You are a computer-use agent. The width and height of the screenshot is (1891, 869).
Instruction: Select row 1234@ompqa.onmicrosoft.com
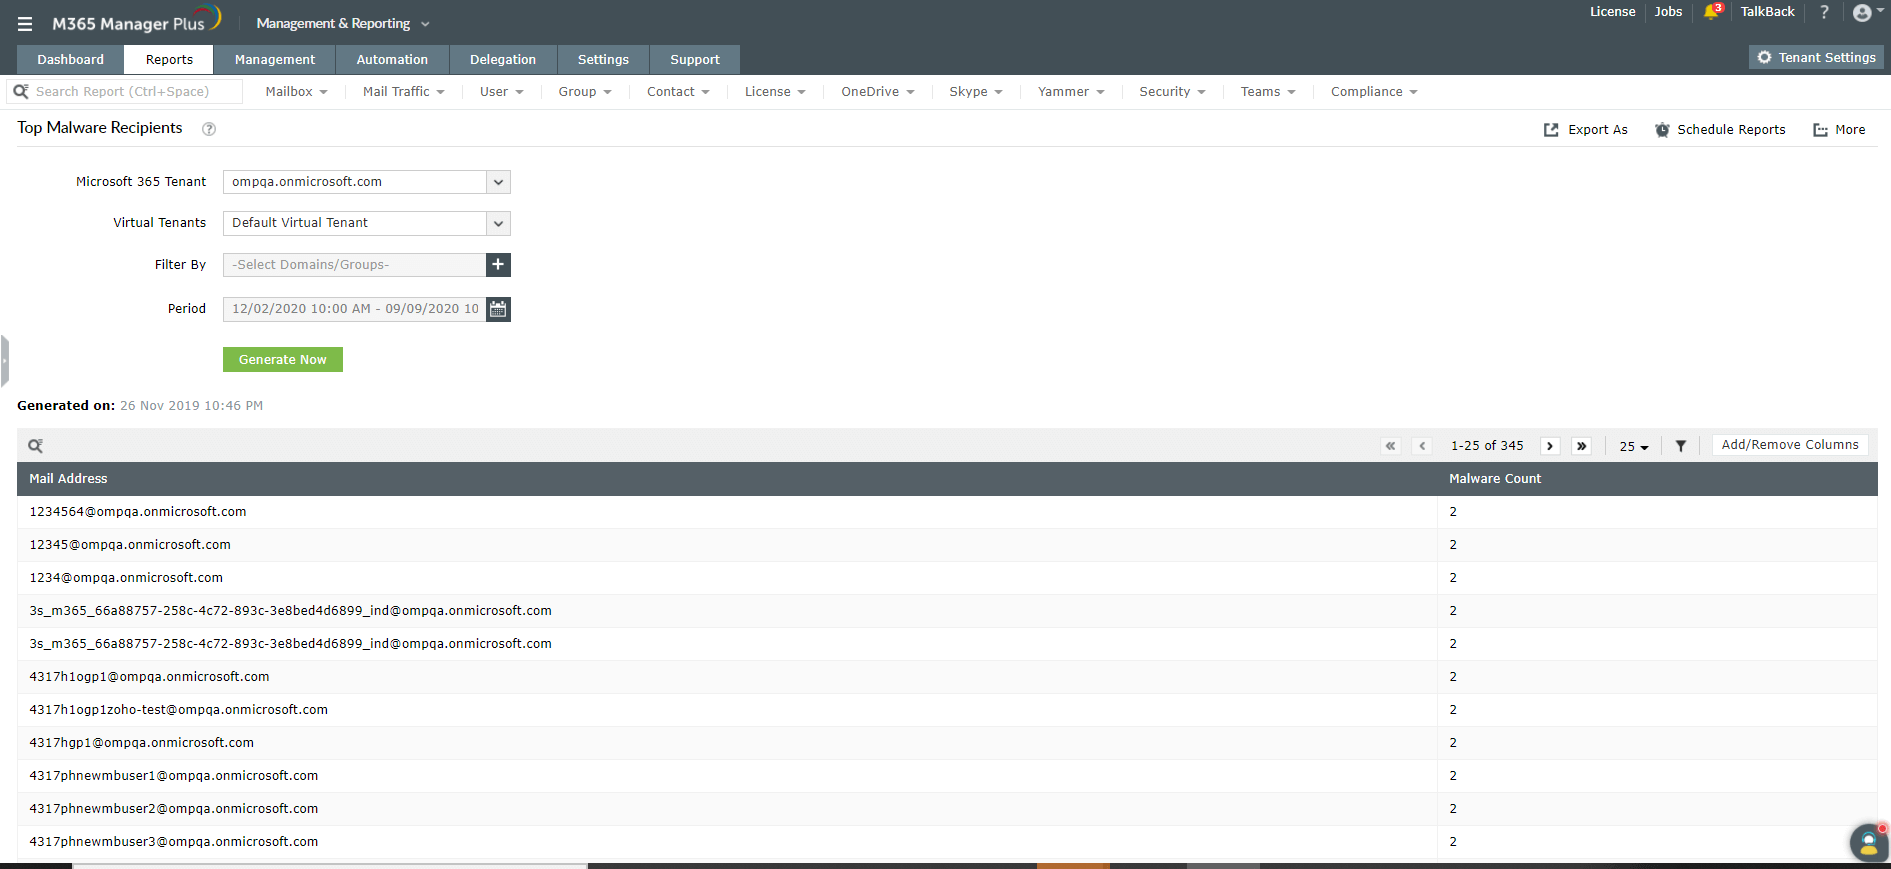pos(947,578)
